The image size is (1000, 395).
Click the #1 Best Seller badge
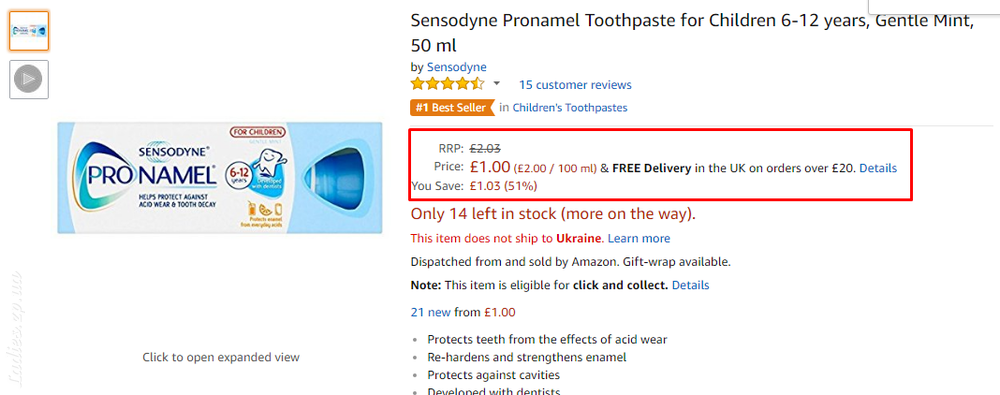pyautogui.click(x=452, y=108)
